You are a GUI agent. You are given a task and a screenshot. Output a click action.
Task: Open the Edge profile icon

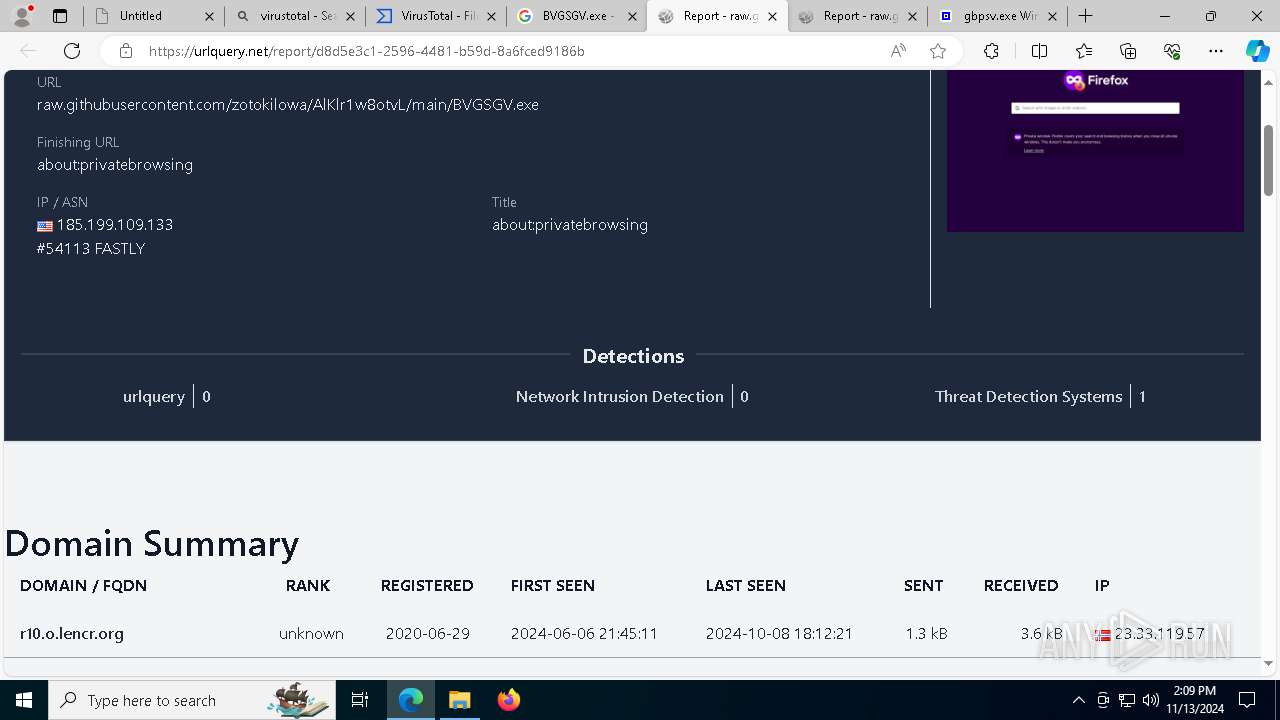pyautogui.click(x=22, y=16)
